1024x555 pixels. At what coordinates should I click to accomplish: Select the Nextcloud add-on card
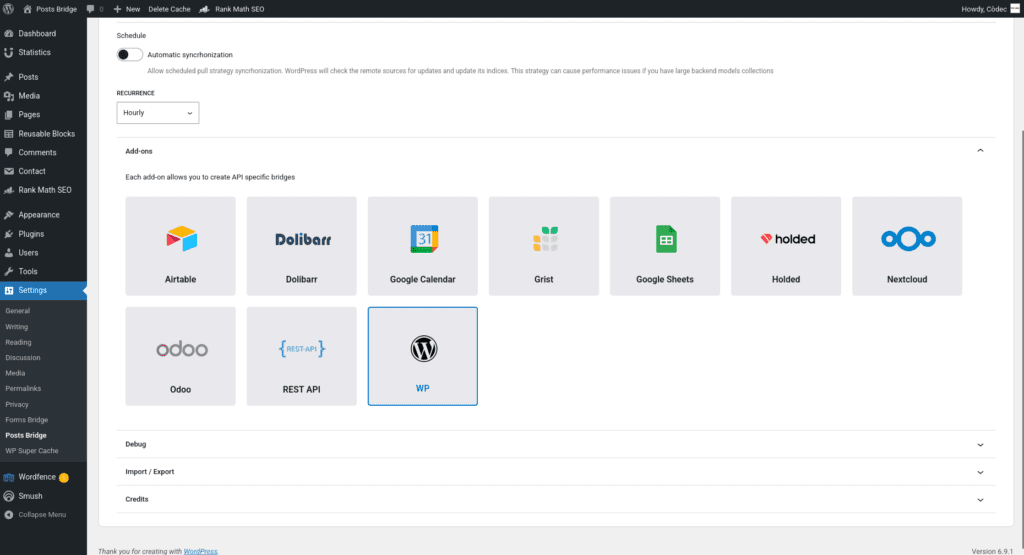[x=907, y=246]
